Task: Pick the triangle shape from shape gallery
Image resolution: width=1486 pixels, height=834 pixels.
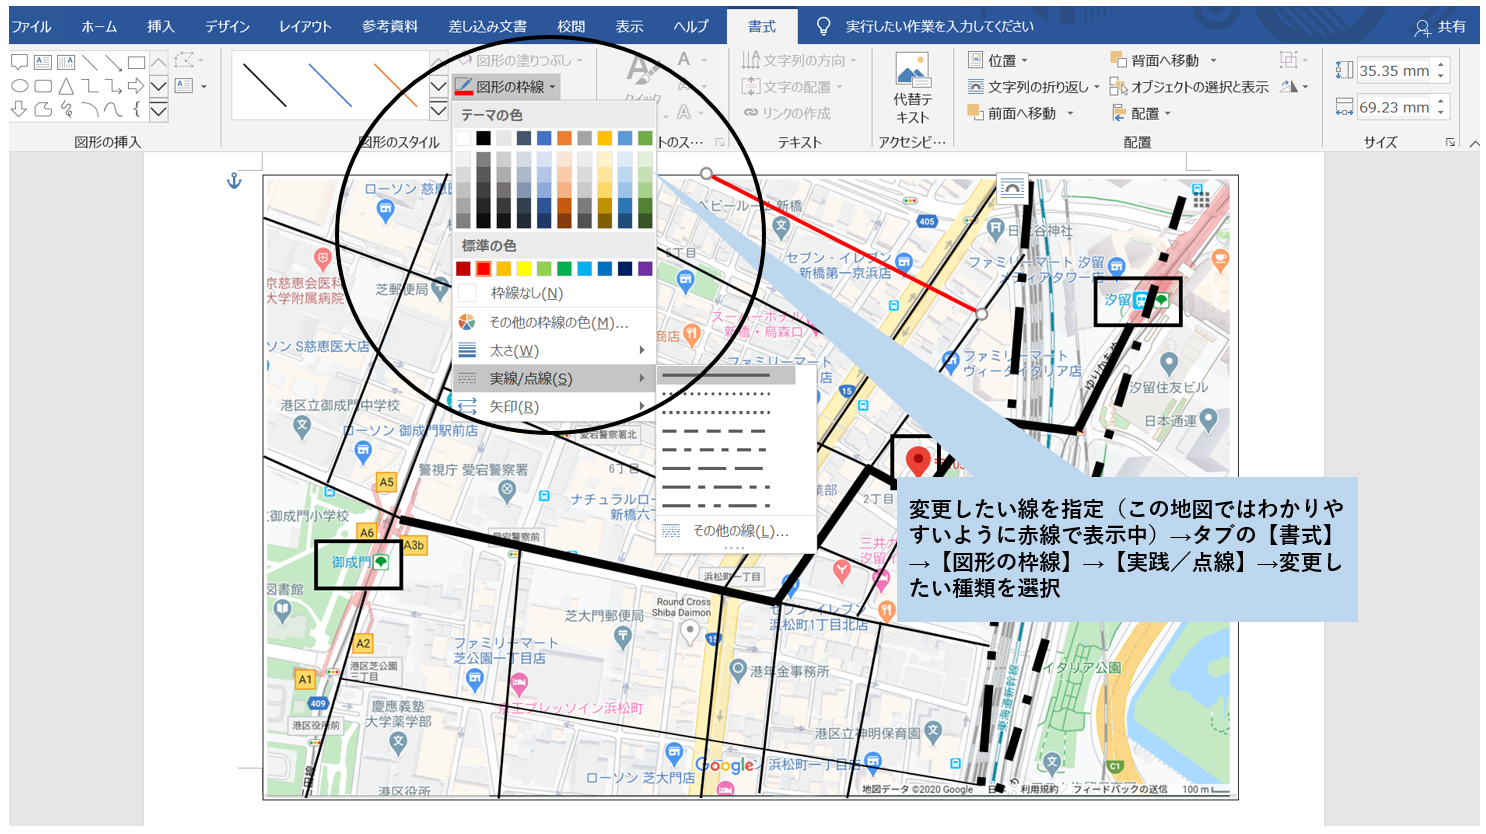Action: 66,86
